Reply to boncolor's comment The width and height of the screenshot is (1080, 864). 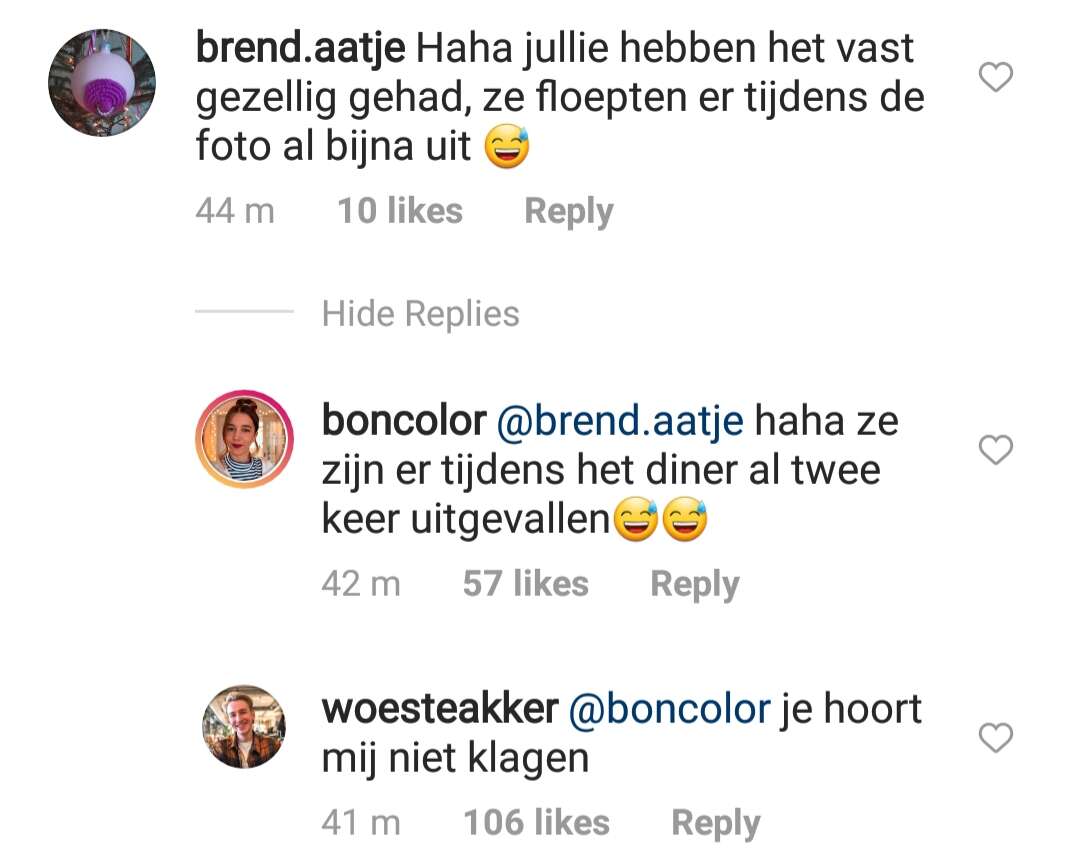pos(694,584)
